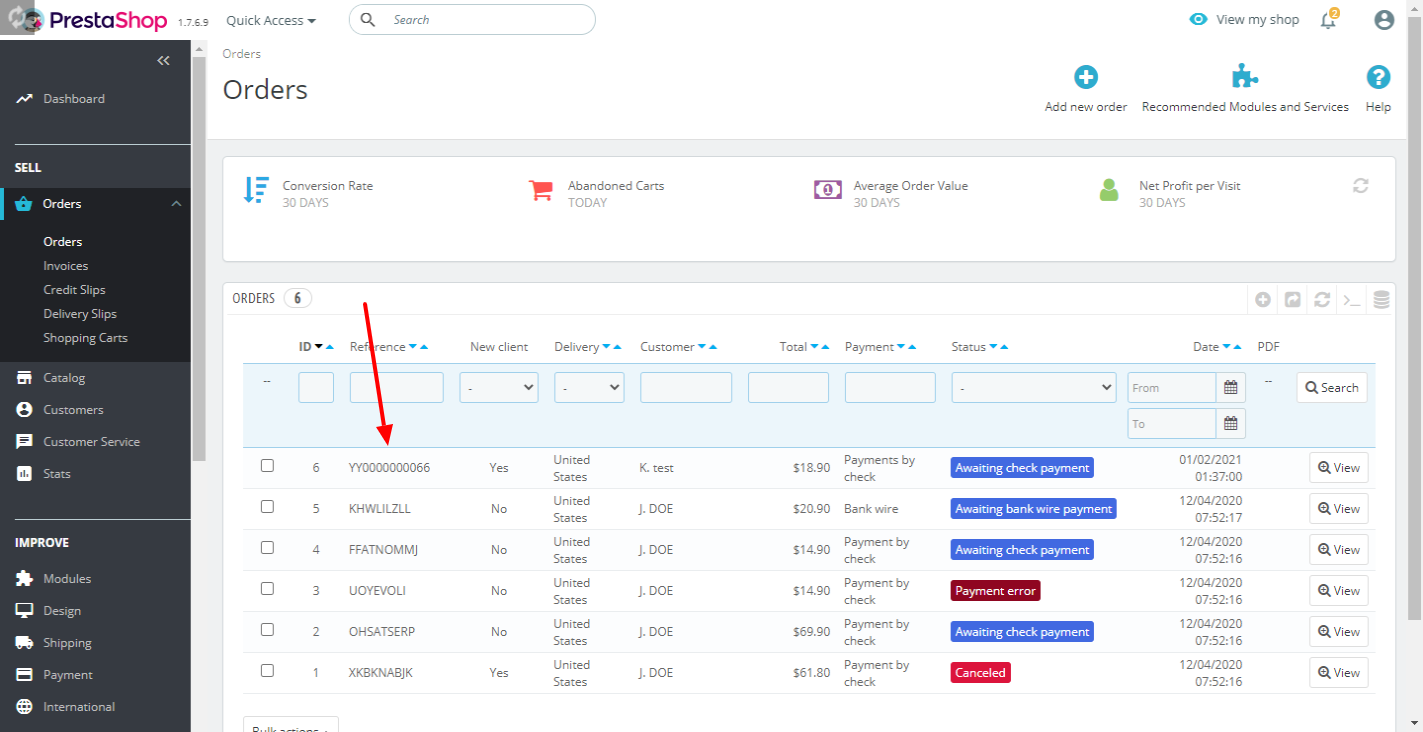Show the SQL query terminal icon

(x=1351, y=299)
